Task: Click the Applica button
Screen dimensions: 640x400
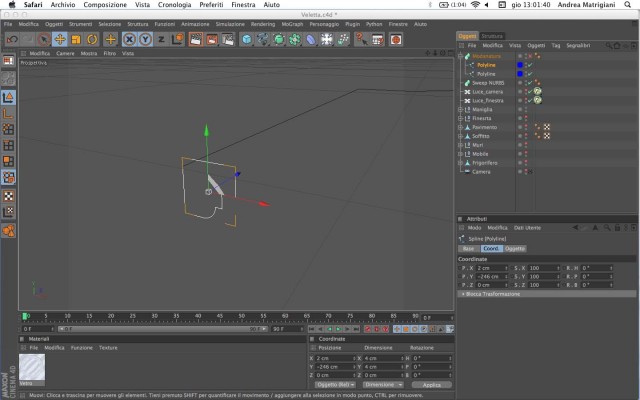Action: click(431, 384)
